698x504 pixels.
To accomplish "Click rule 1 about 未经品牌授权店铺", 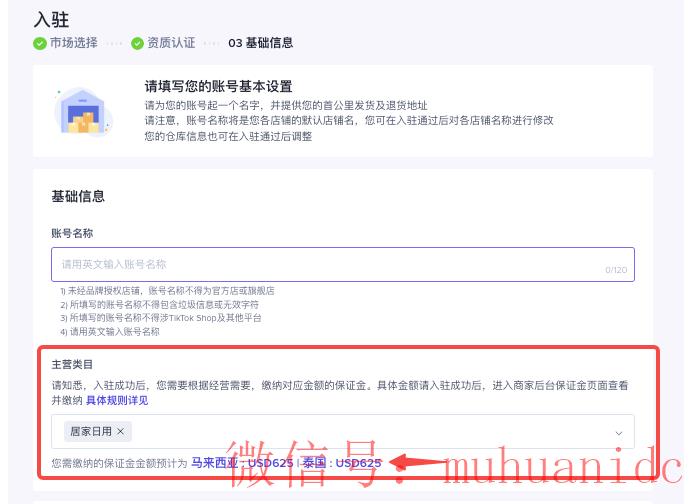I will (167, 291).
